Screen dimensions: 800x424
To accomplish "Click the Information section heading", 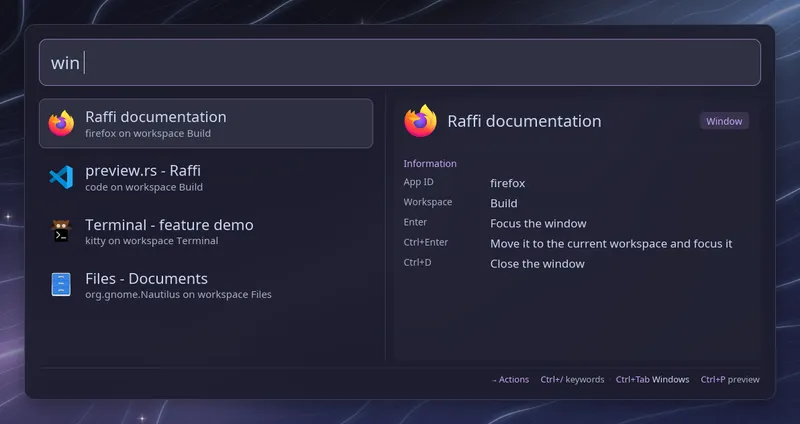I will pos(430,164).
